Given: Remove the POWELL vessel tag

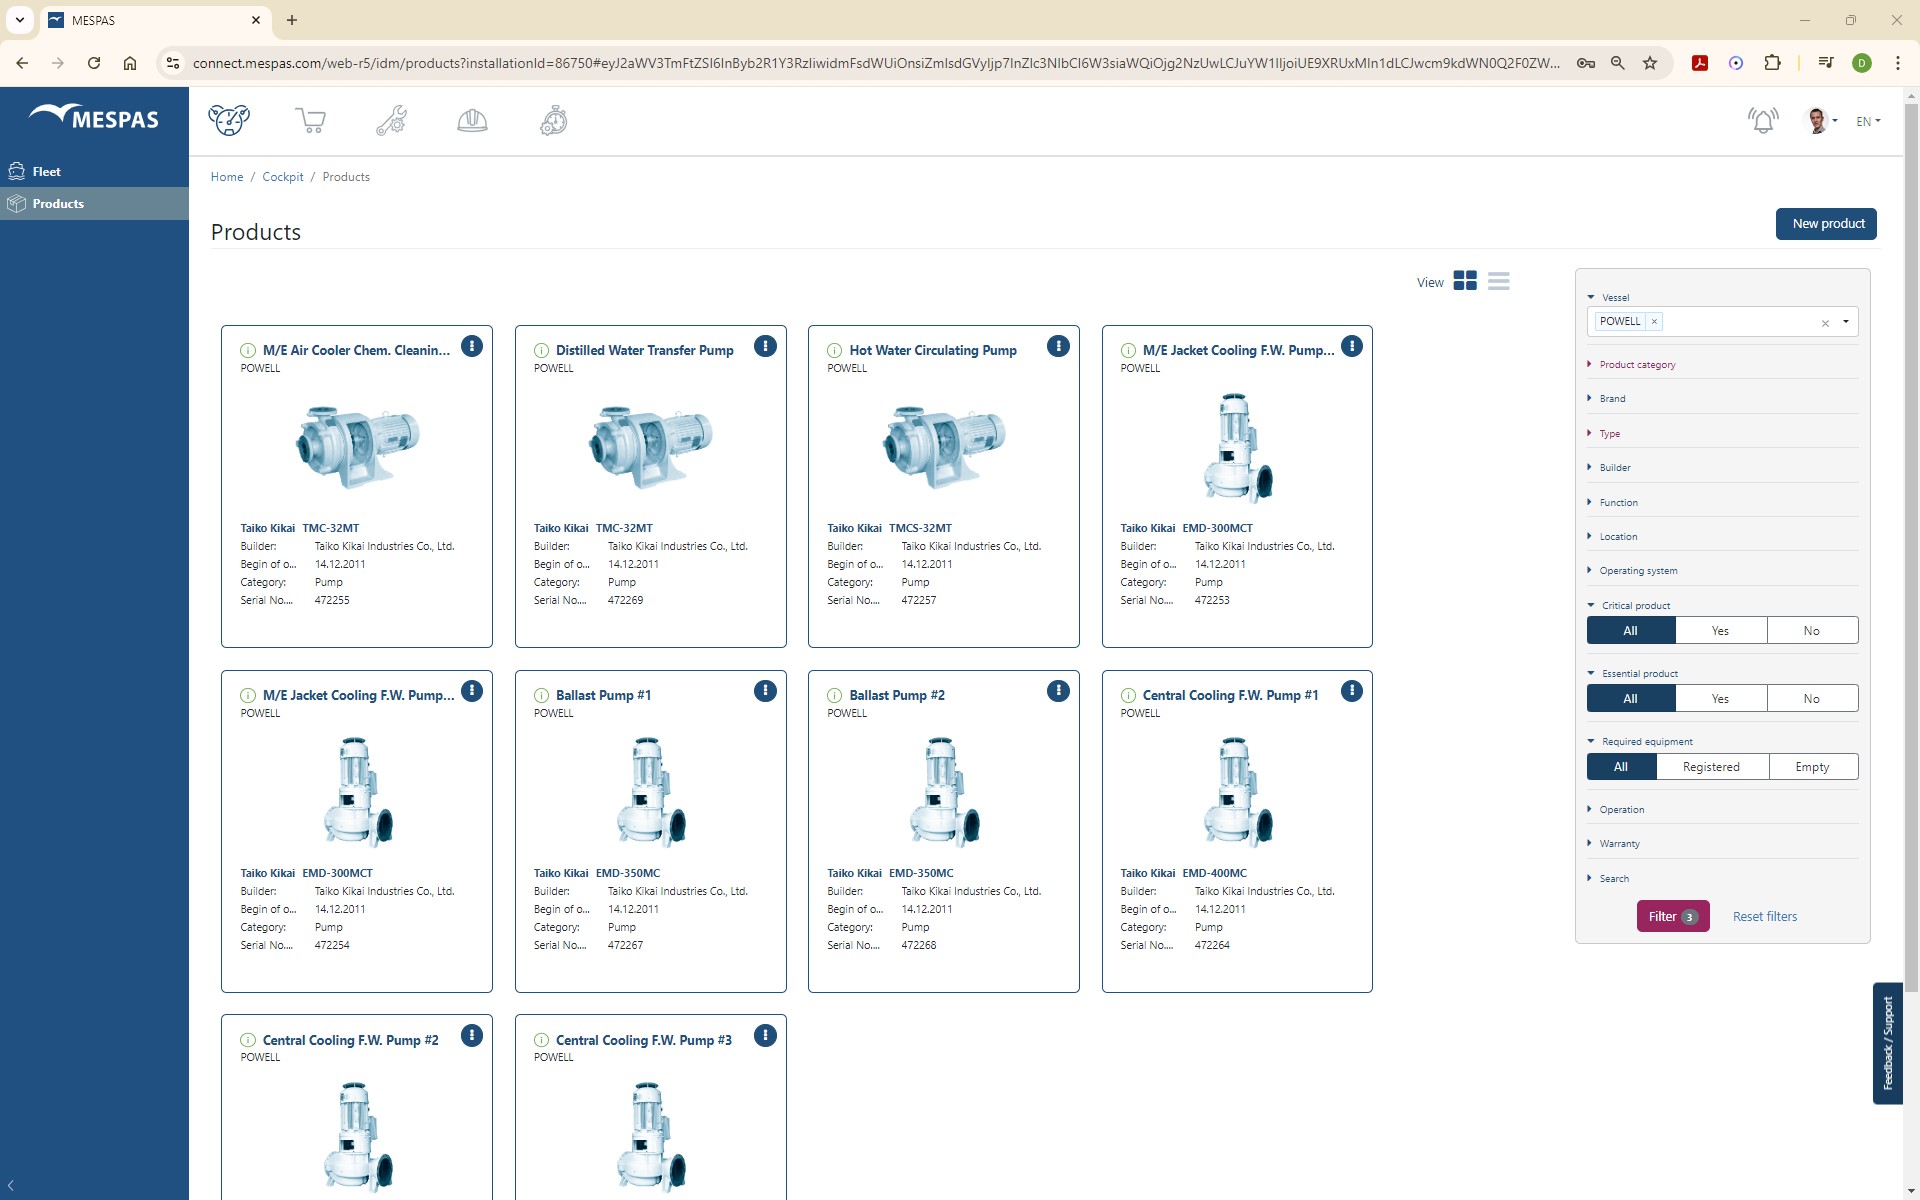Looking at the screenshot, I should click(1654, 322).
